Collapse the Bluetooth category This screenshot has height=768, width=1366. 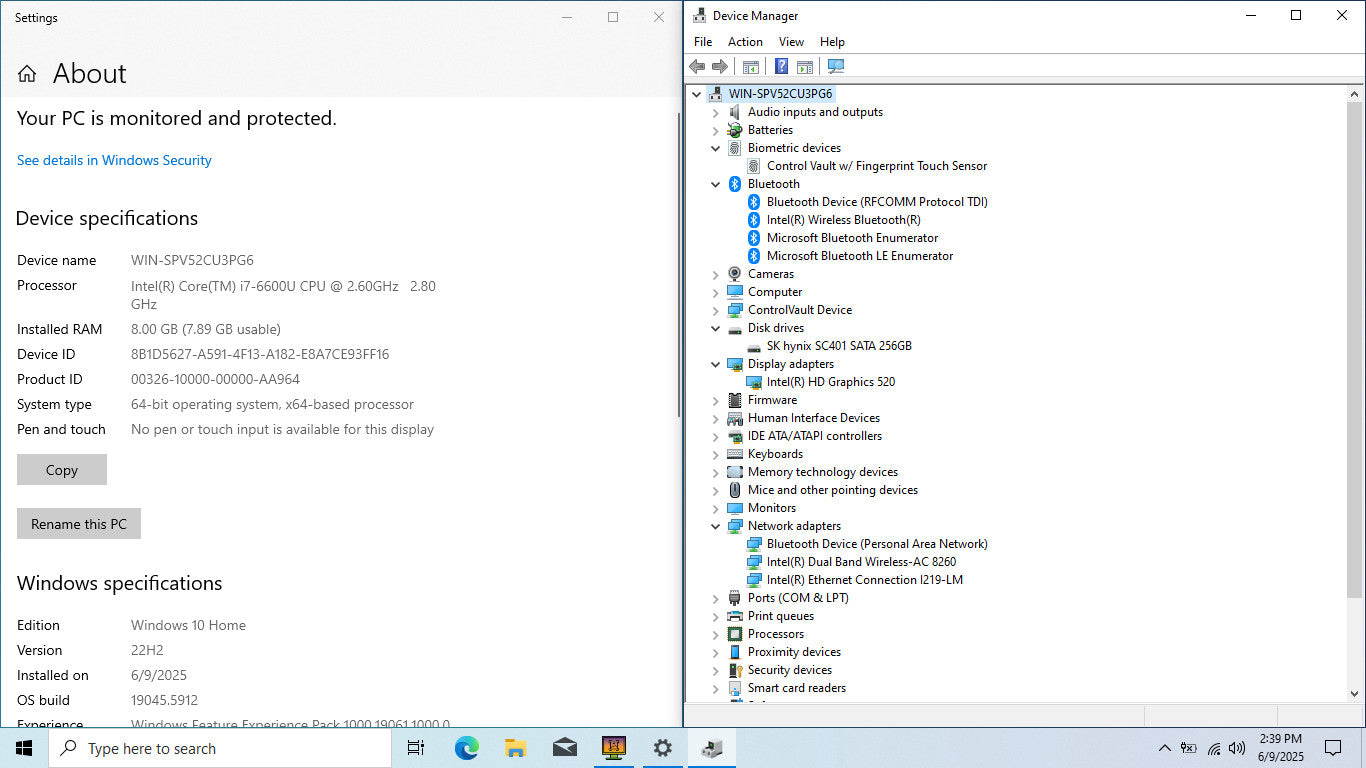[x=715, y=184]
